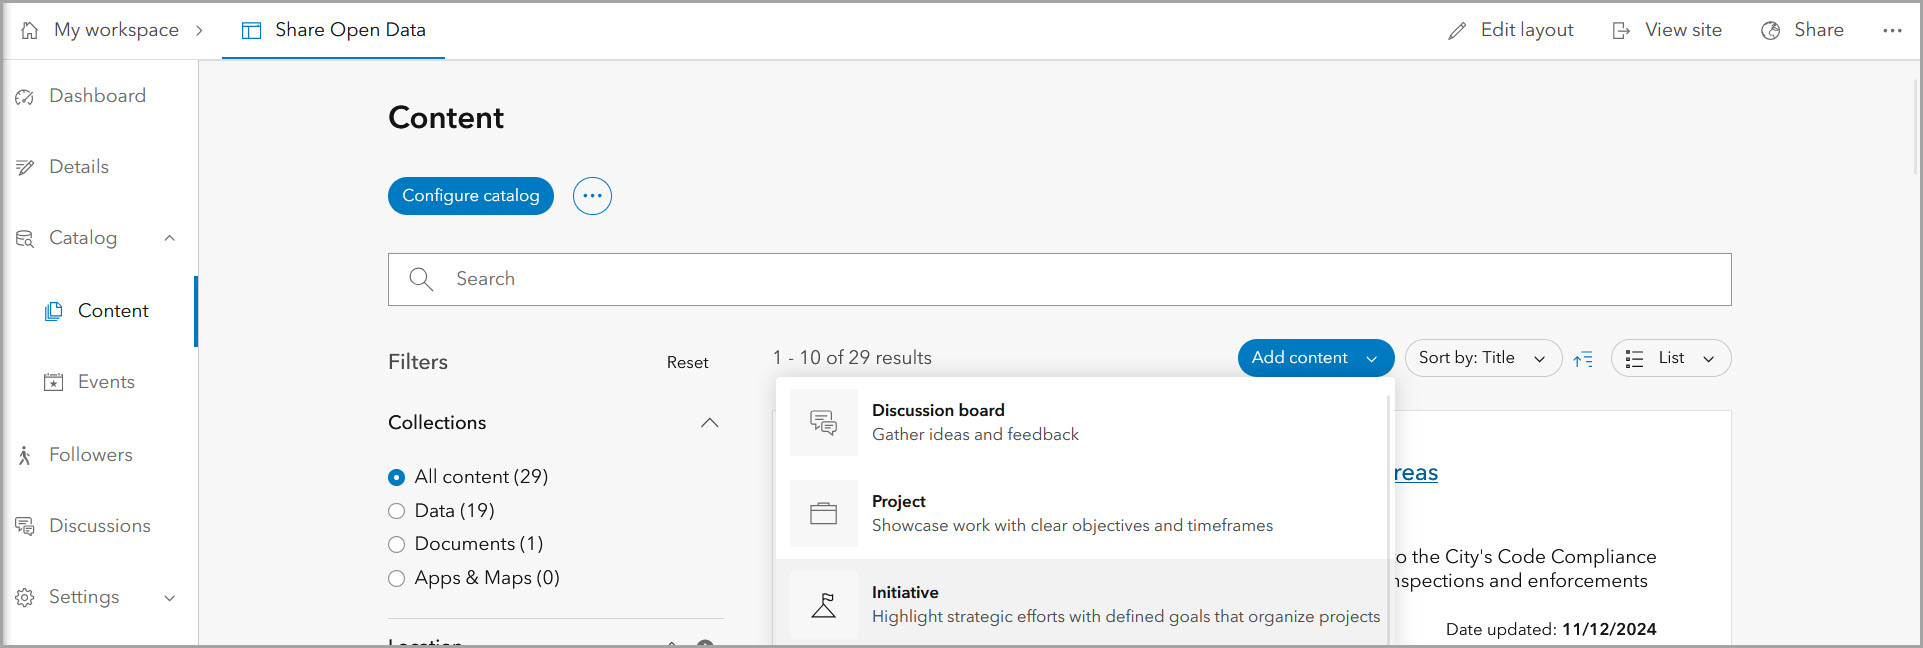Click the home icon beside My workspace
1923x648 pixels.
tap(30, 30)
